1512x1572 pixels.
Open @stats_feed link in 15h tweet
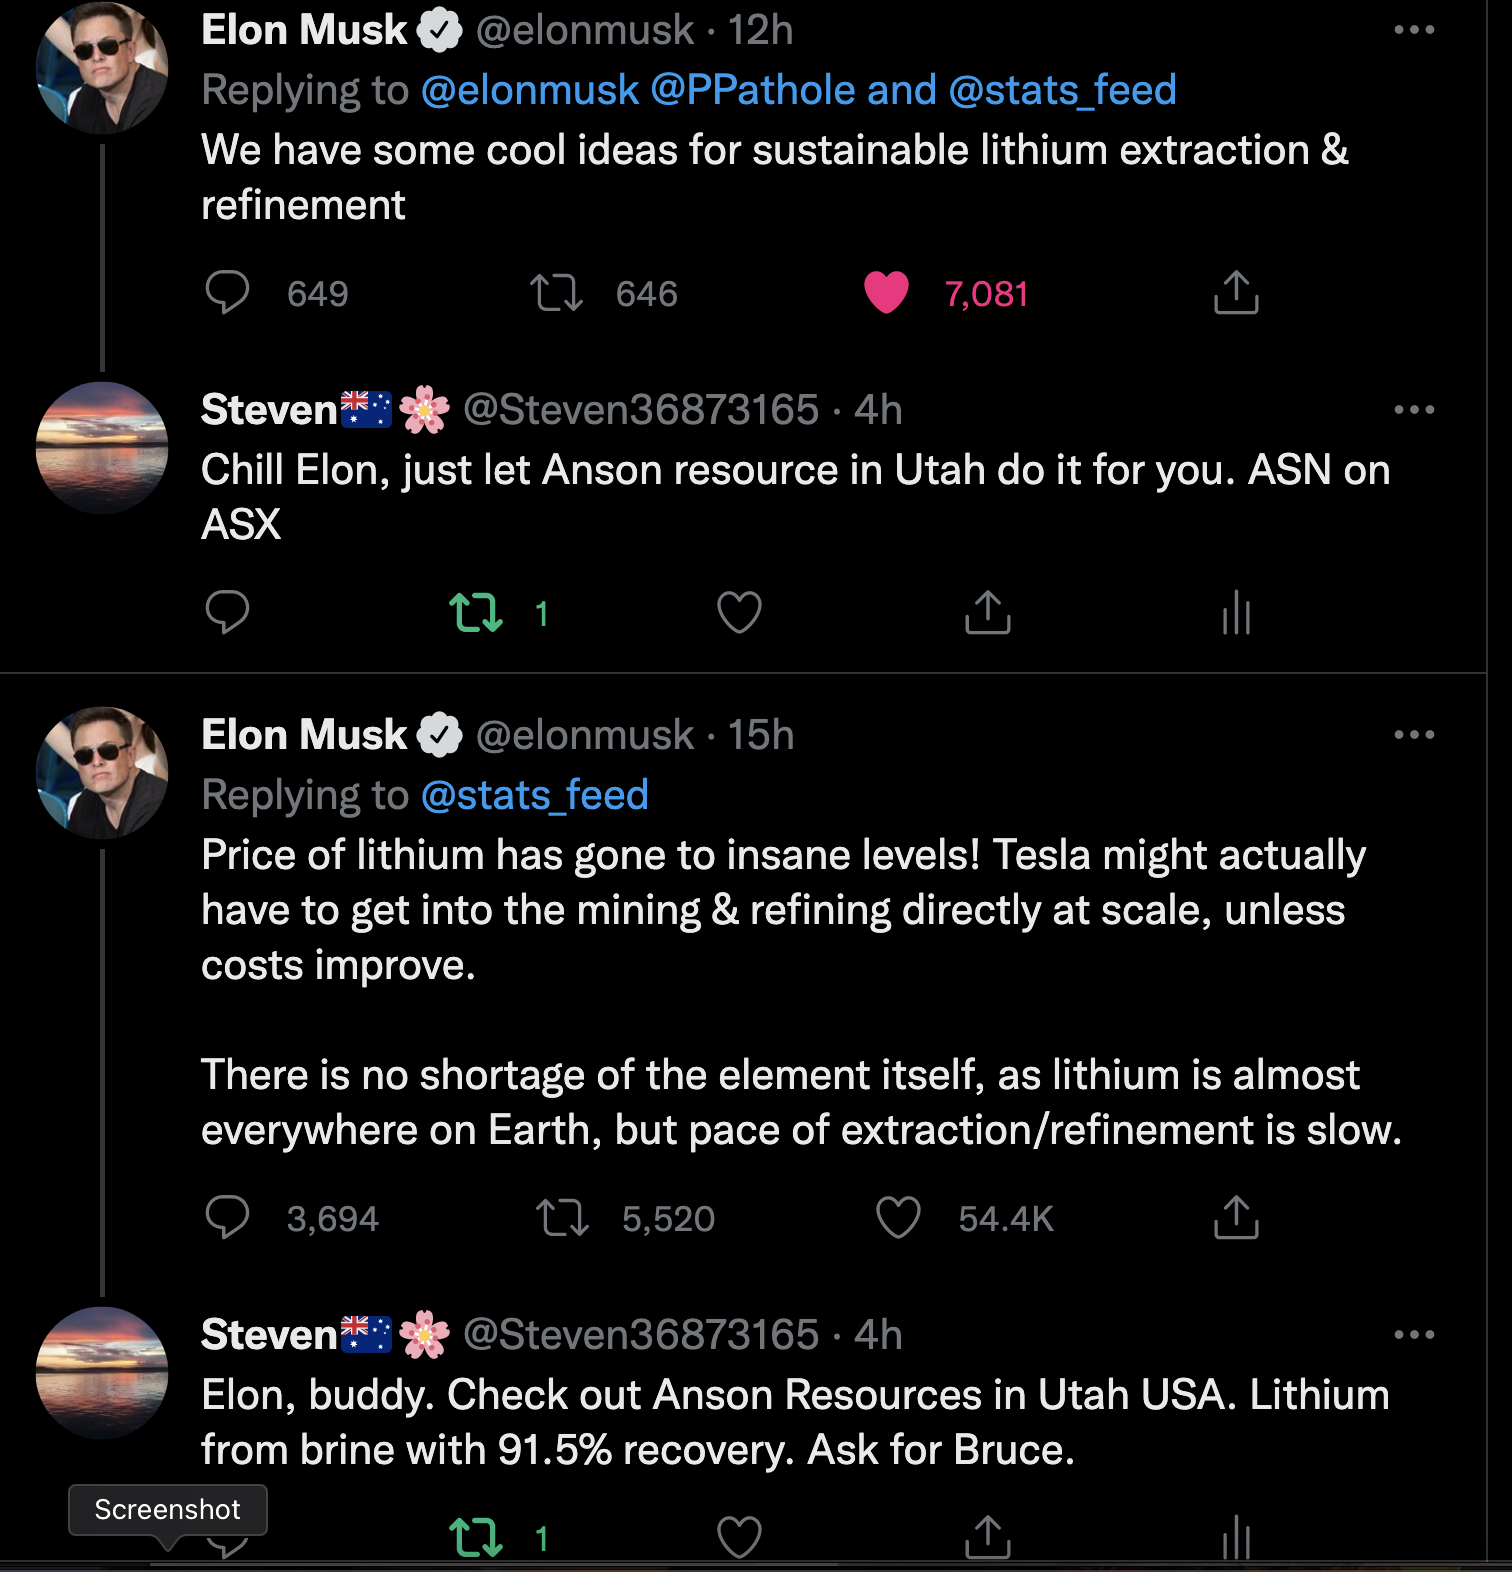(535, 795)
